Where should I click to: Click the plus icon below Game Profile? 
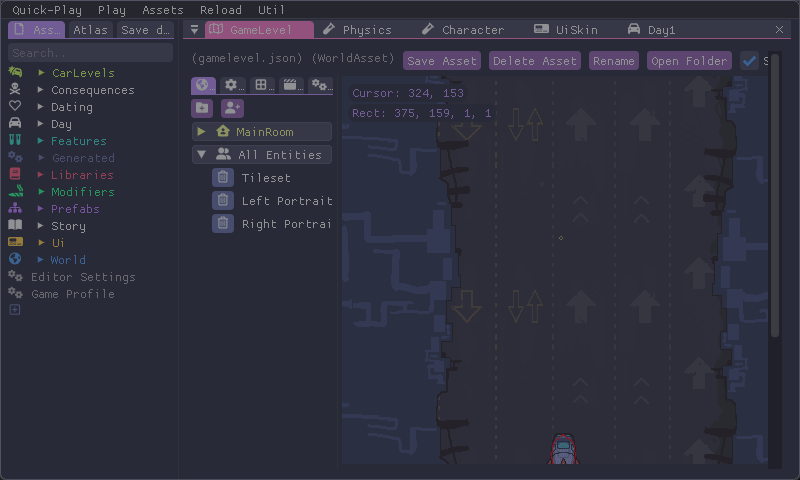point(14,310)
